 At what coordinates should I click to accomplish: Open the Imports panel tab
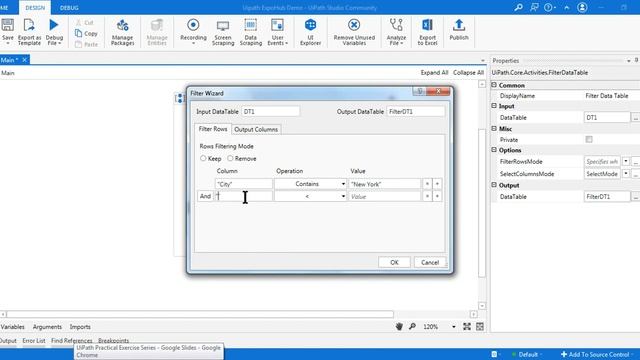pos(80,327)
